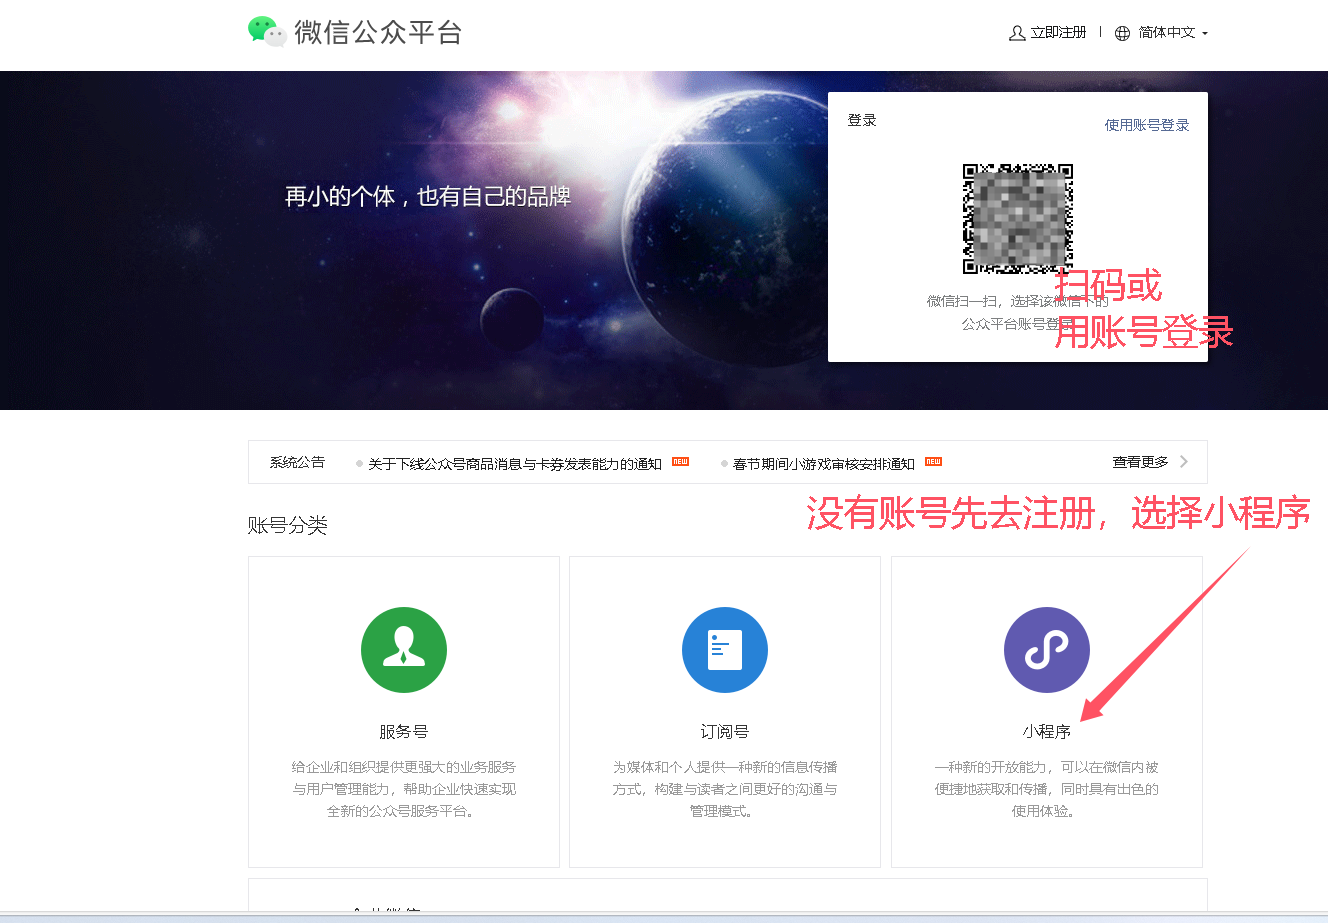1328x923 pixels.
Task: Open notice 关于下线公众号商品消息与卡券发表能力的通知
Action: (x=515, y=464)
